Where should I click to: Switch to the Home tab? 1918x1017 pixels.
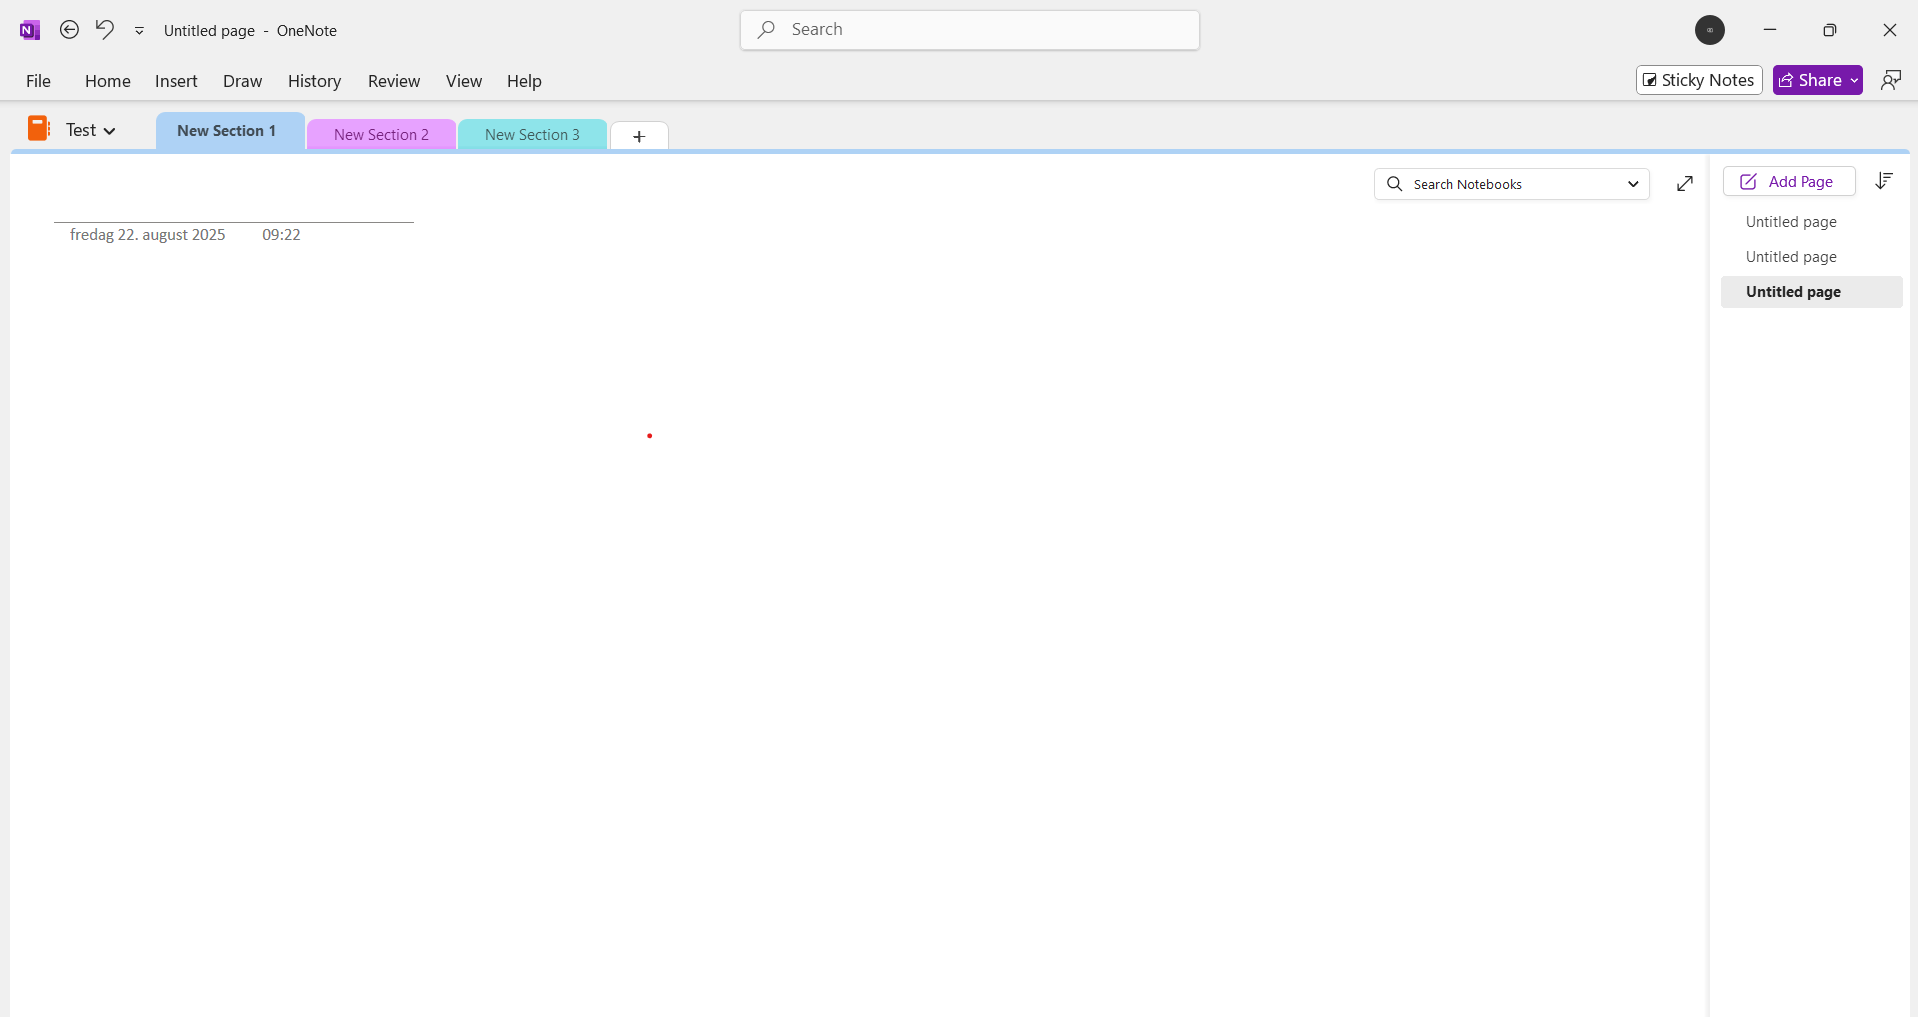pos(108,81)
